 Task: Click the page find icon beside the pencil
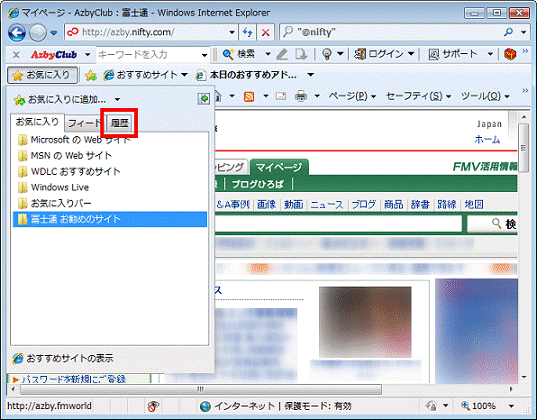point(301,54)
